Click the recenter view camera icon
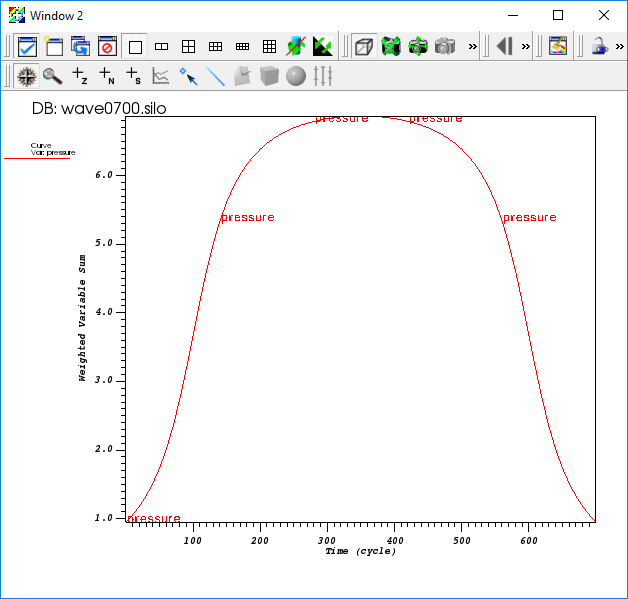This screenshot has width=628, height=599. coord(418,47)
